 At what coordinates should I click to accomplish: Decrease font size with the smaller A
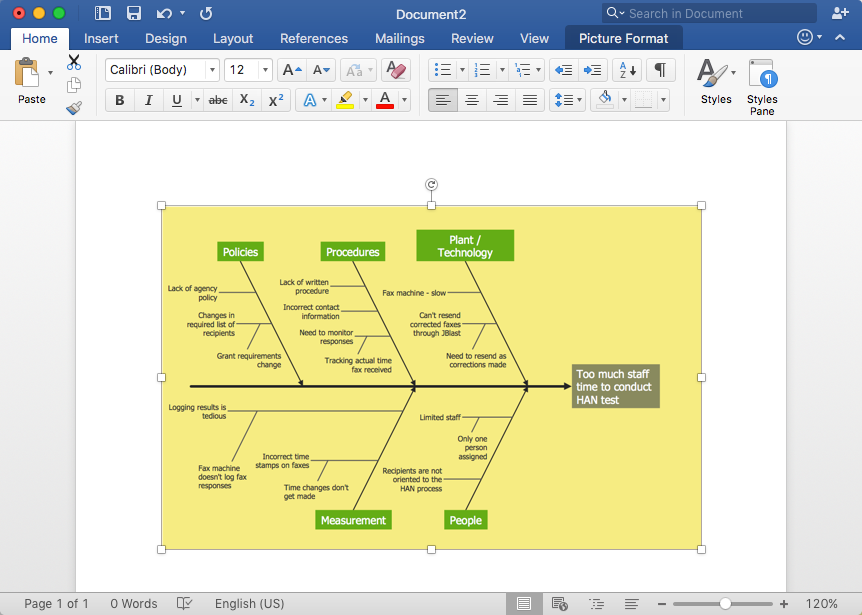321,70
